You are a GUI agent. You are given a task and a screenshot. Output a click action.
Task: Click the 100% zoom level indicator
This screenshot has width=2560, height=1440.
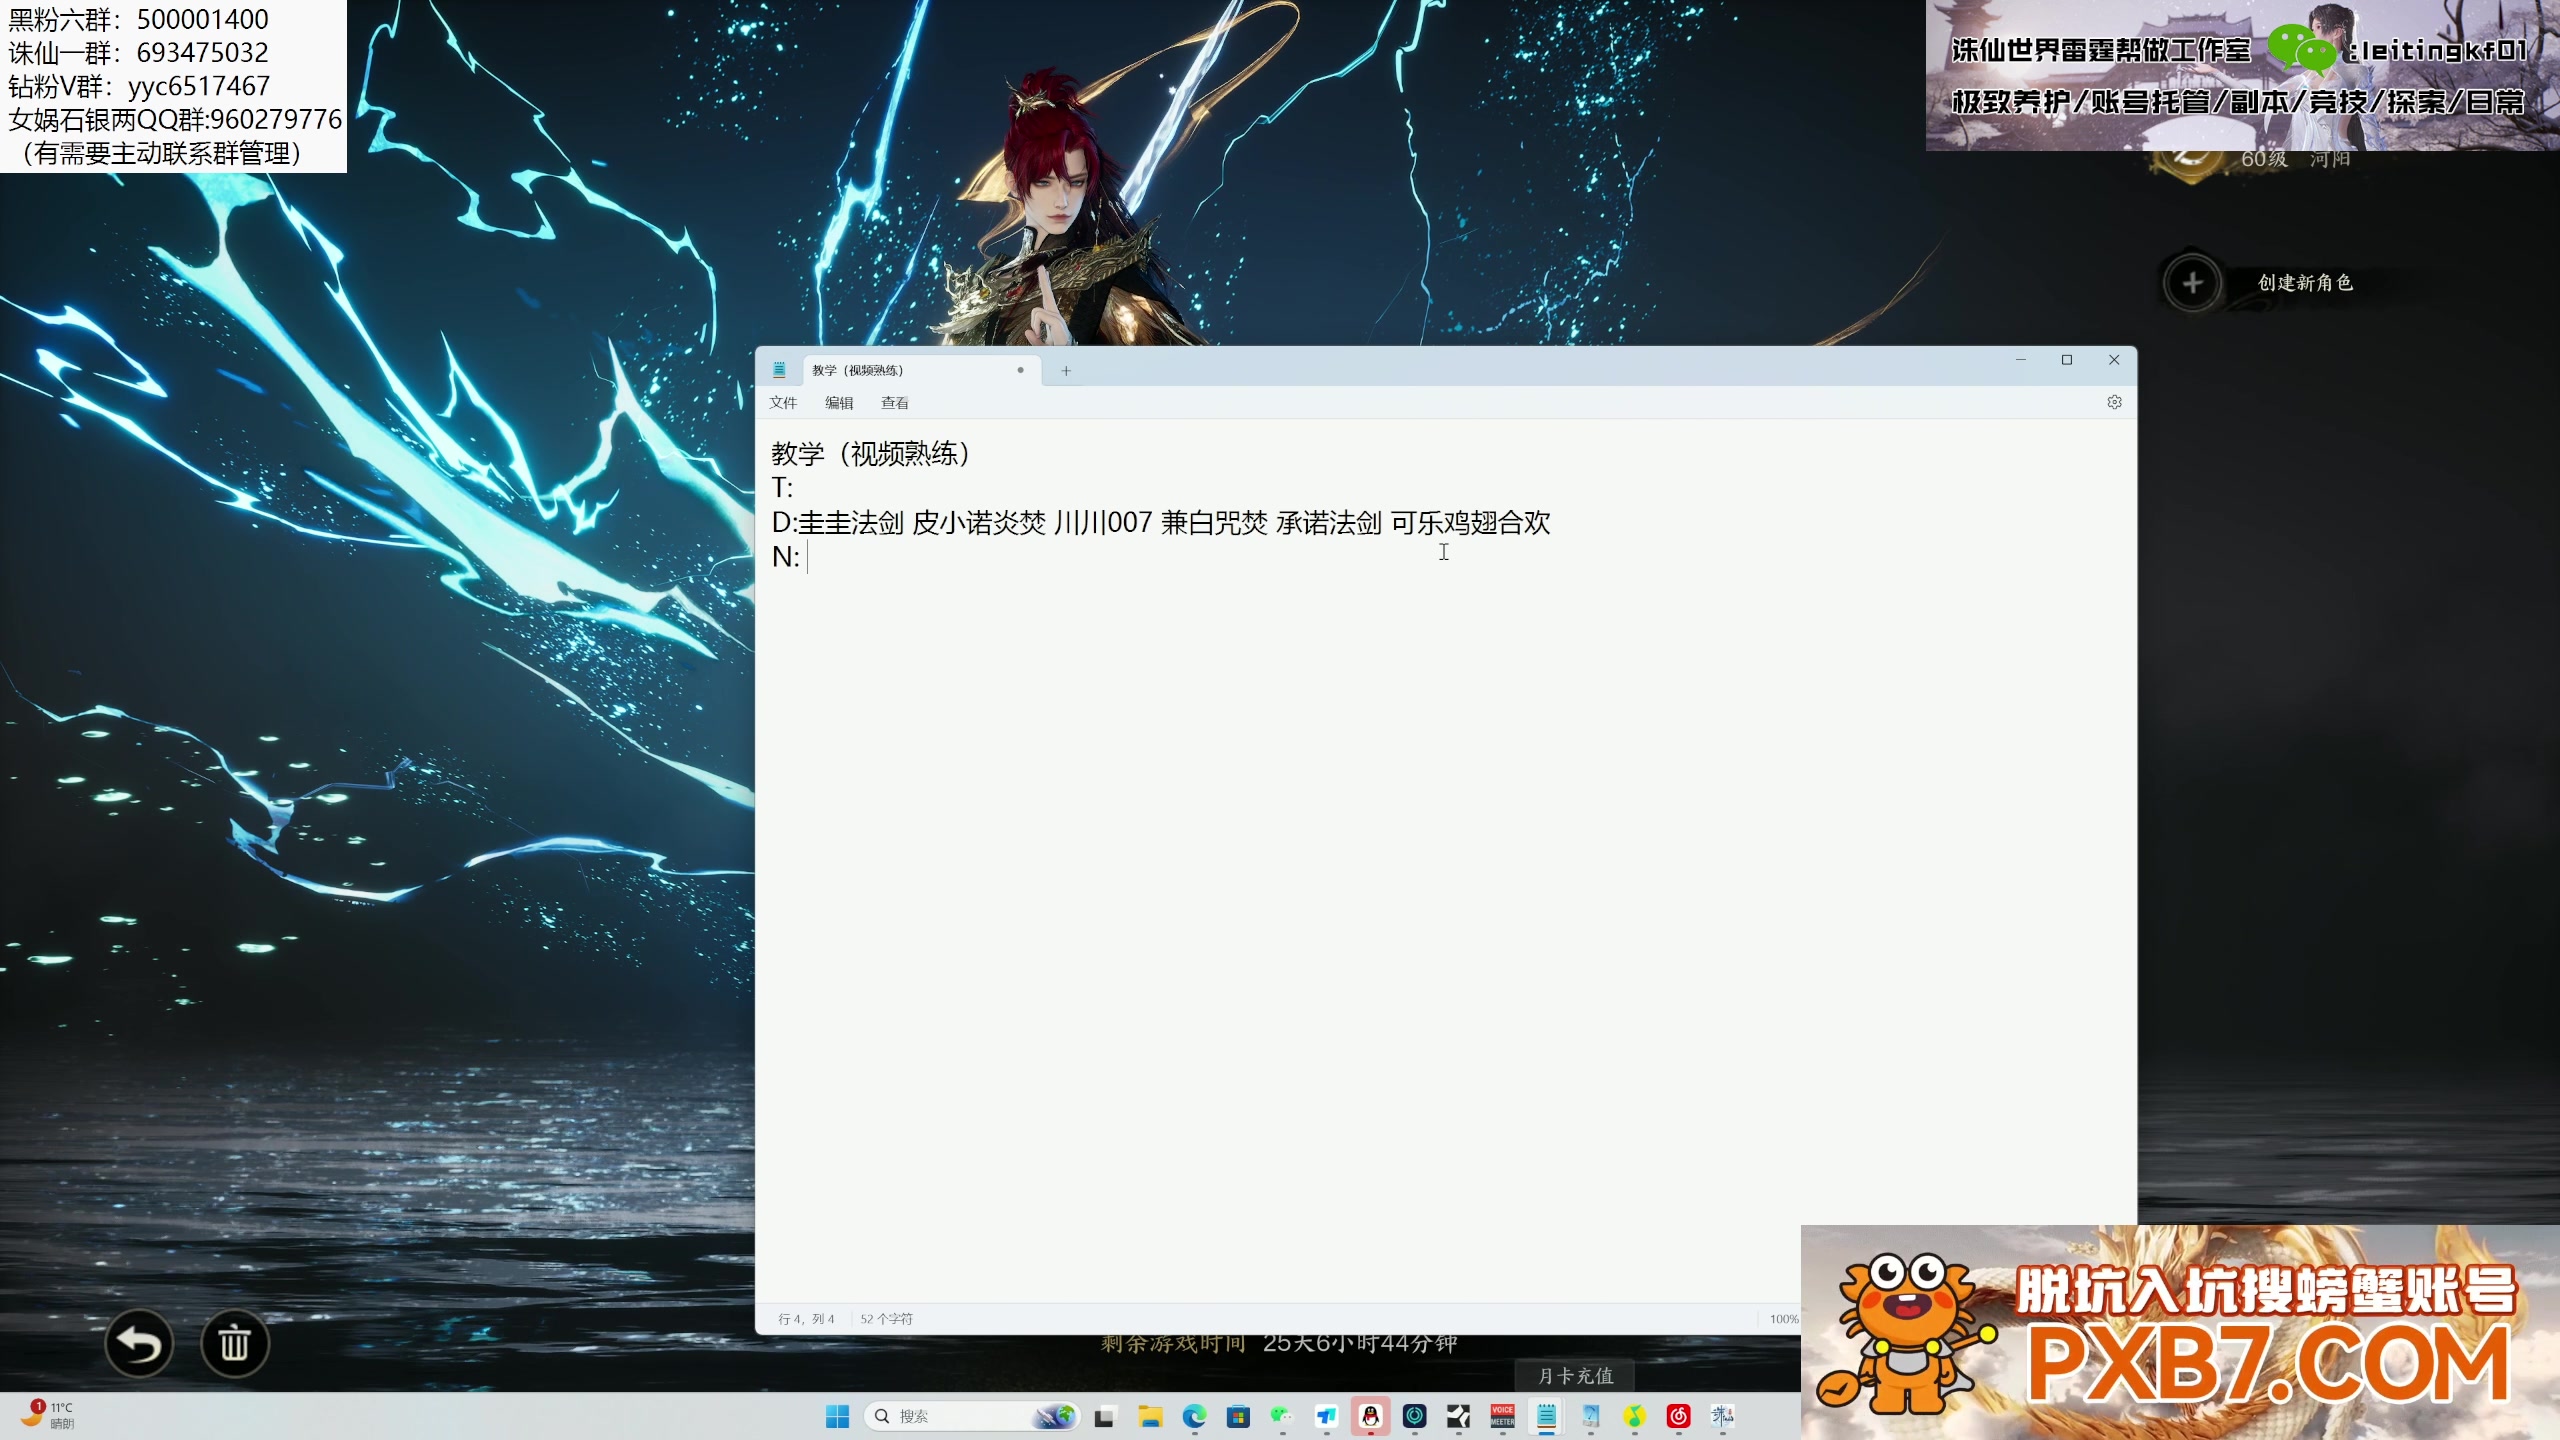tap(1783, 1319)
